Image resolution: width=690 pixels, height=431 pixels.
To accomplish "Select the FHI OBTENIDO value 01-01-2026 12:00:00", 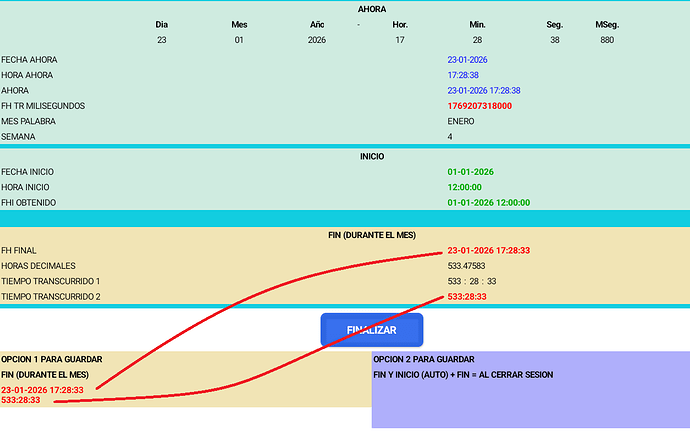I will [488, 203].
